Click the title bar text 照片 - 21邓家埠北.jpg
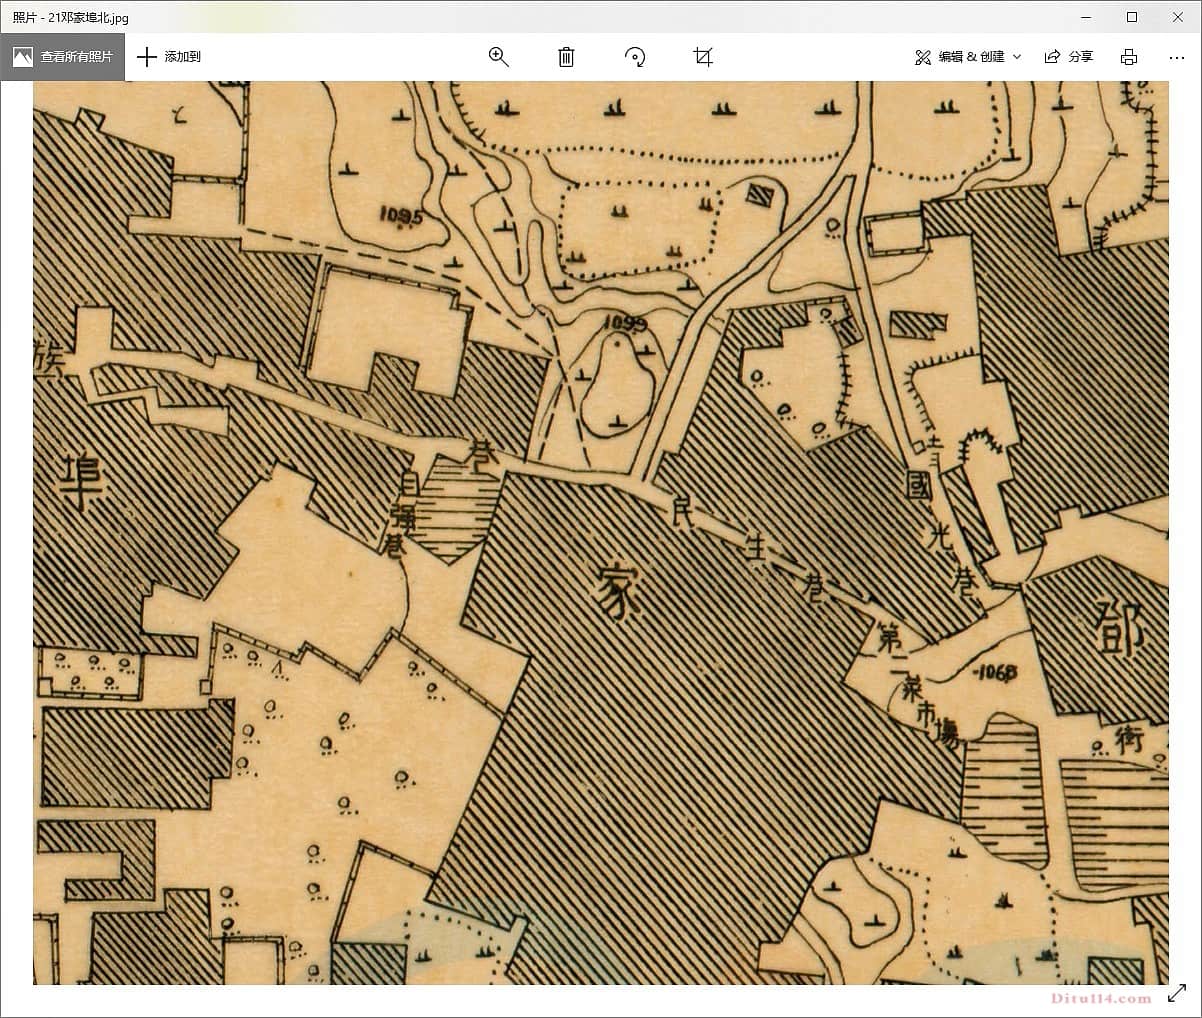Viewport: 1202px width, 1018px height. tap(70, 17)
